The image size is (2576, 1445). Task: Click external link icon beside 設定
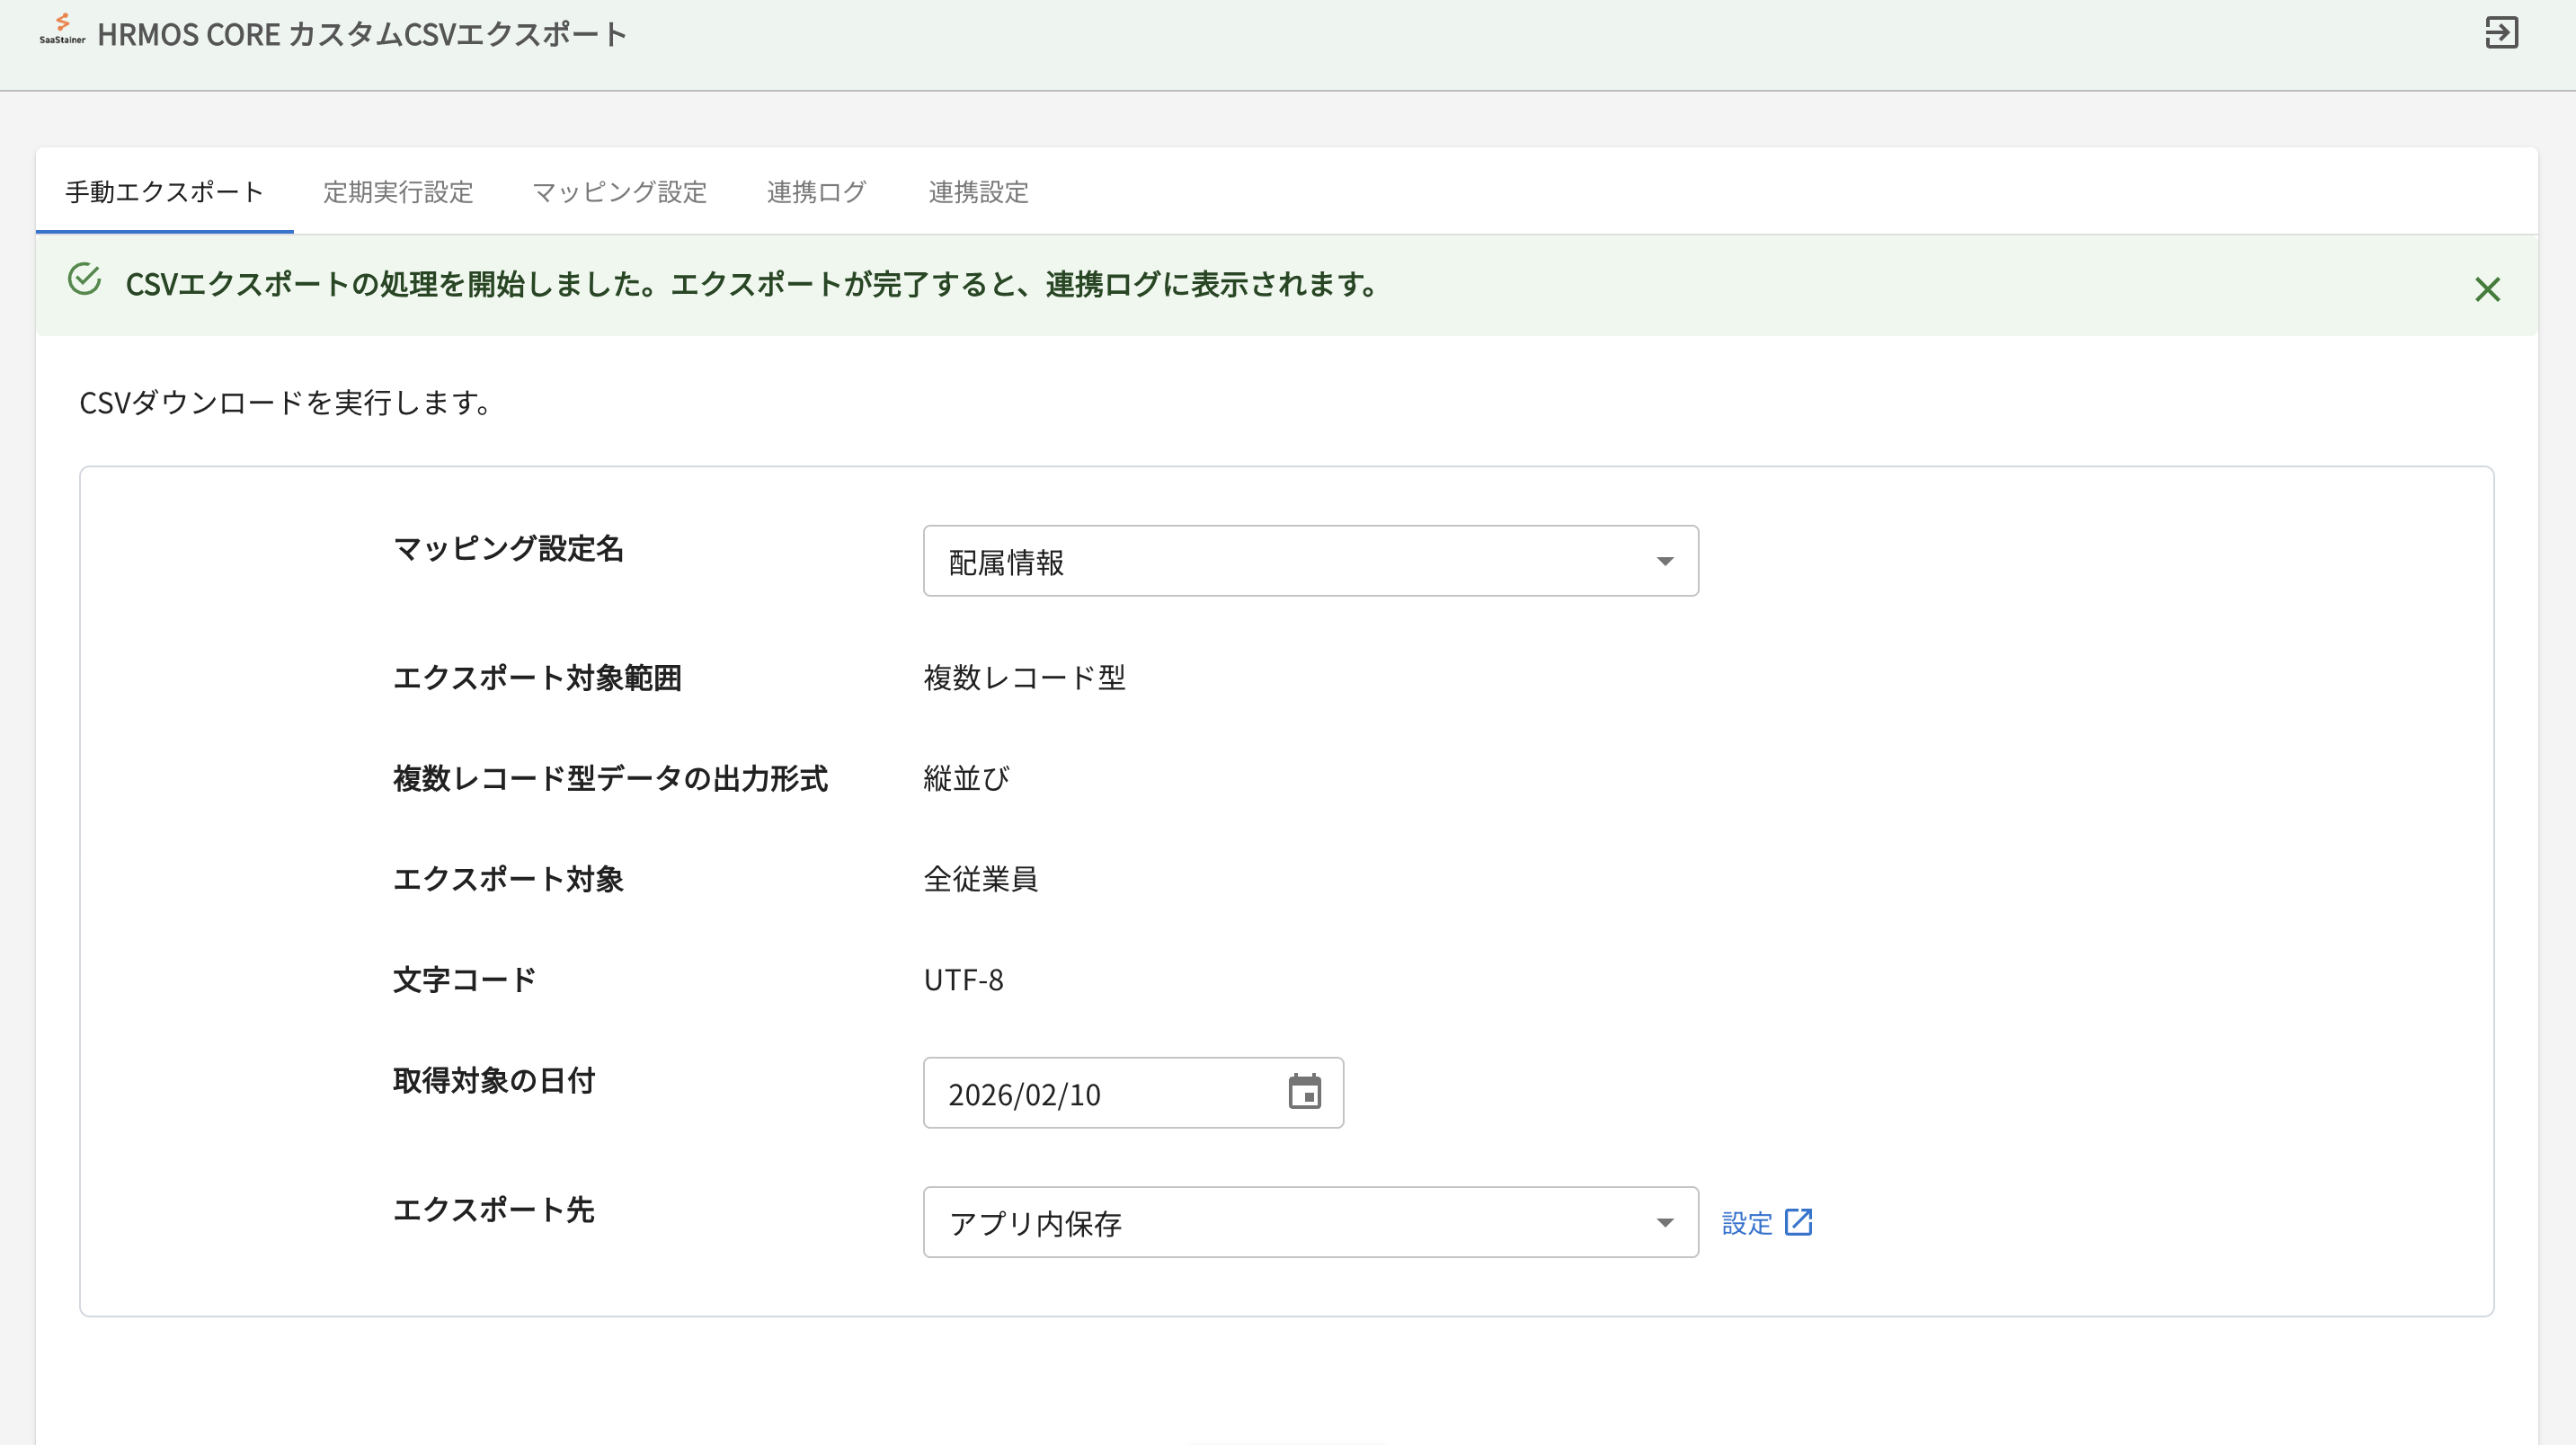click(1798, 1222)
